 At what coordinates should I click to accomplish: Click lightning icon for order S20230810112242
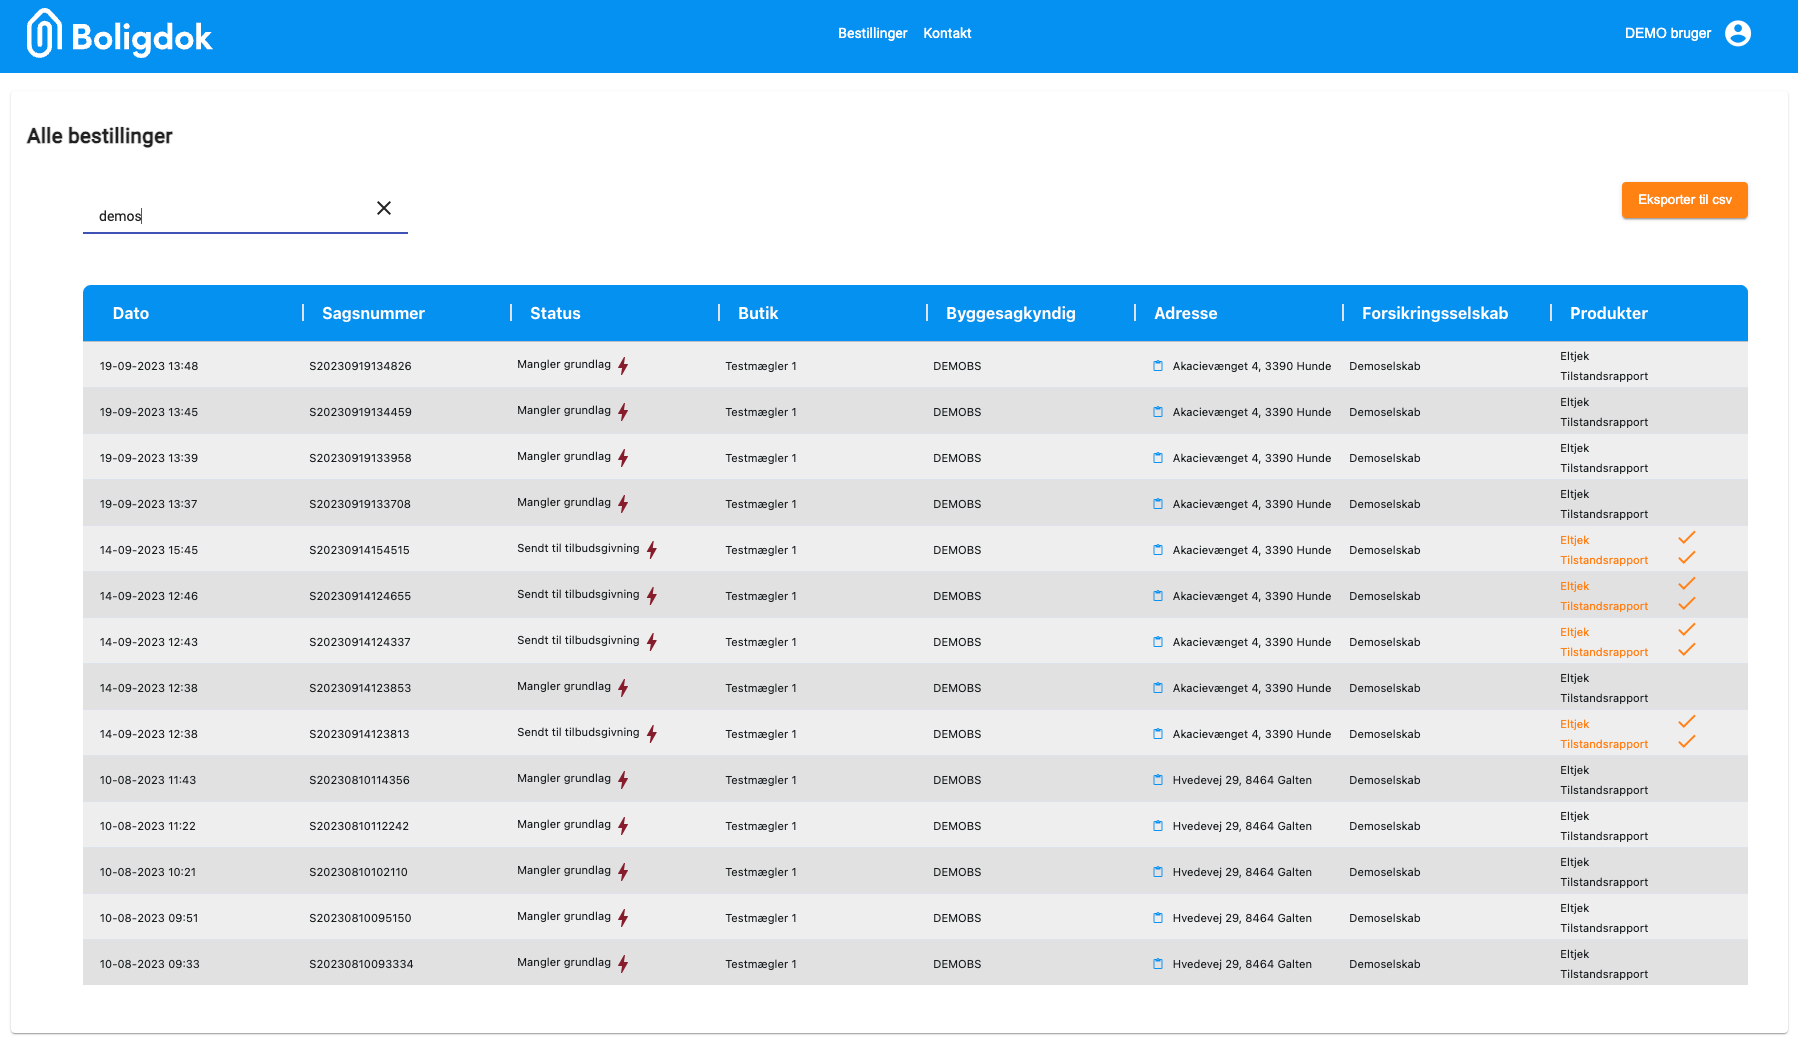tap(623, 826)
